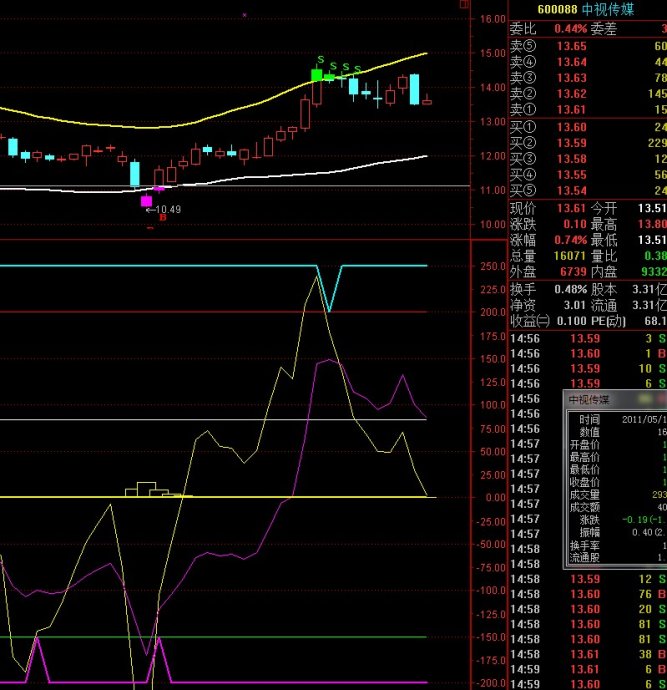Click the 涨跌 row in the popup window
The width and height of the screenshot is (667, 690).
tap(617, 520)
